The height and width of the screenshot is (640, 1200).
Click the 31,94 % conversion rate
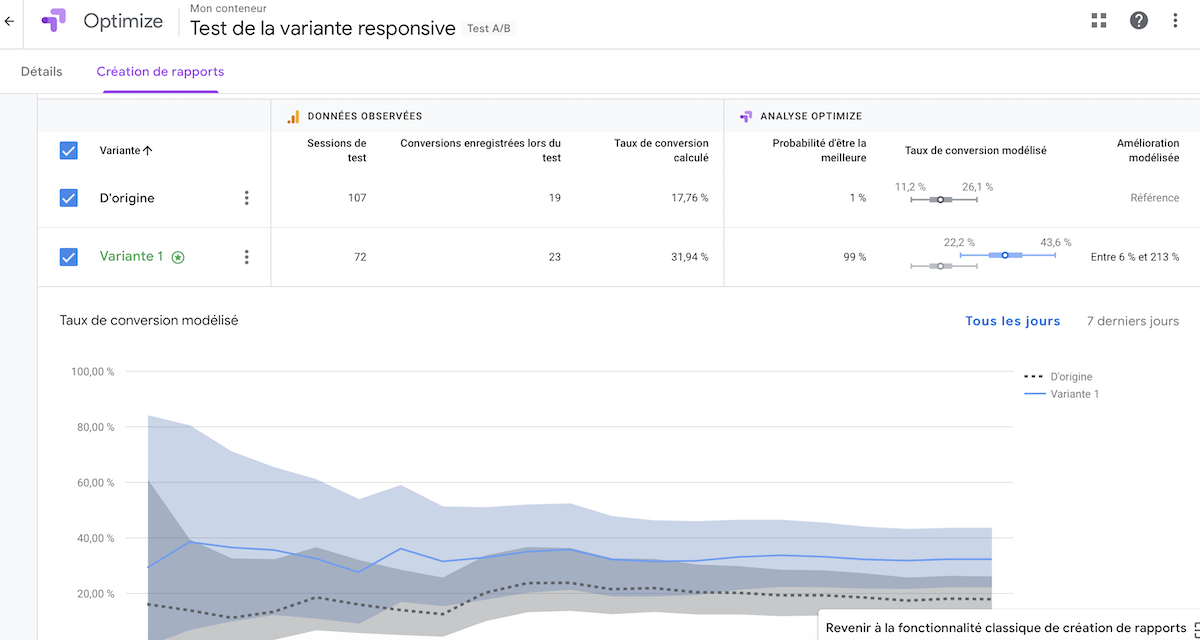point(688,257)
